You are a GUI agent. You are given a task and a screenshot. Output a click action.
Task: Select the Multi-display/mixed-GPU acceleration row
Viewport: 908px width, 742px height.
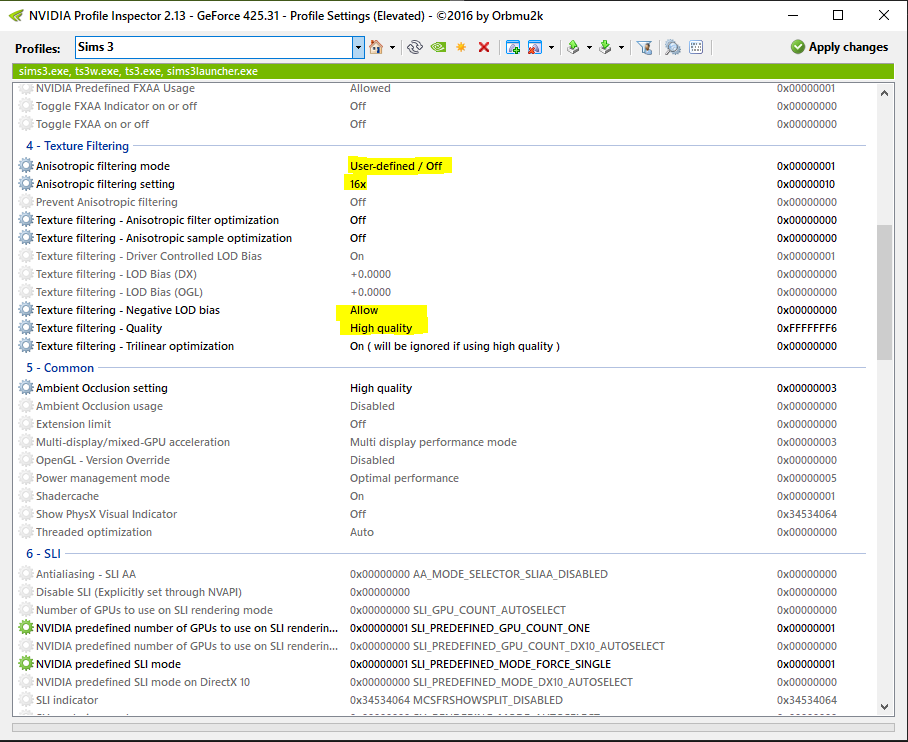(x=443, y=442)
